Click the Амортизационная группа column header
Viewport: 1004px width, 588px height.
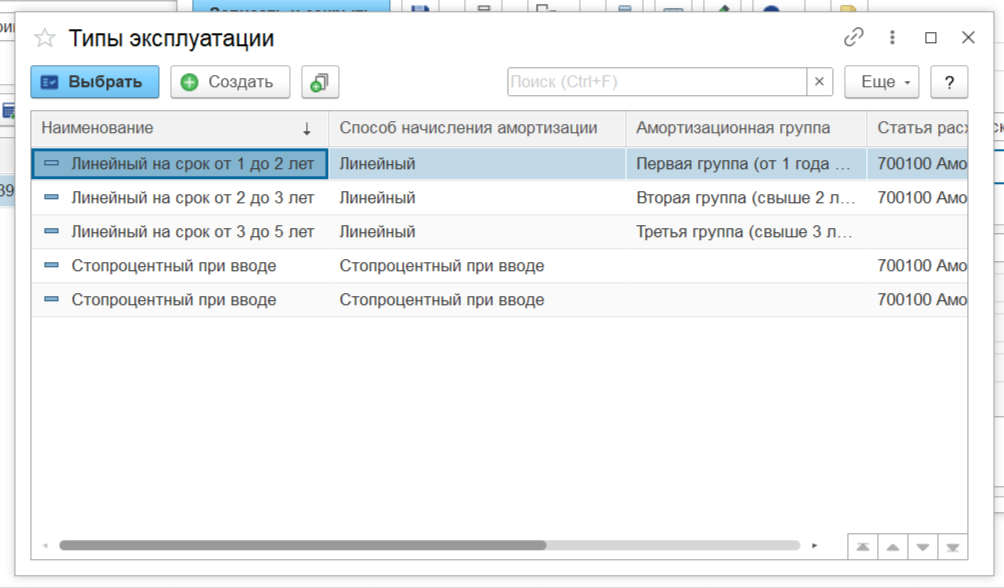[x=745, y=128]
